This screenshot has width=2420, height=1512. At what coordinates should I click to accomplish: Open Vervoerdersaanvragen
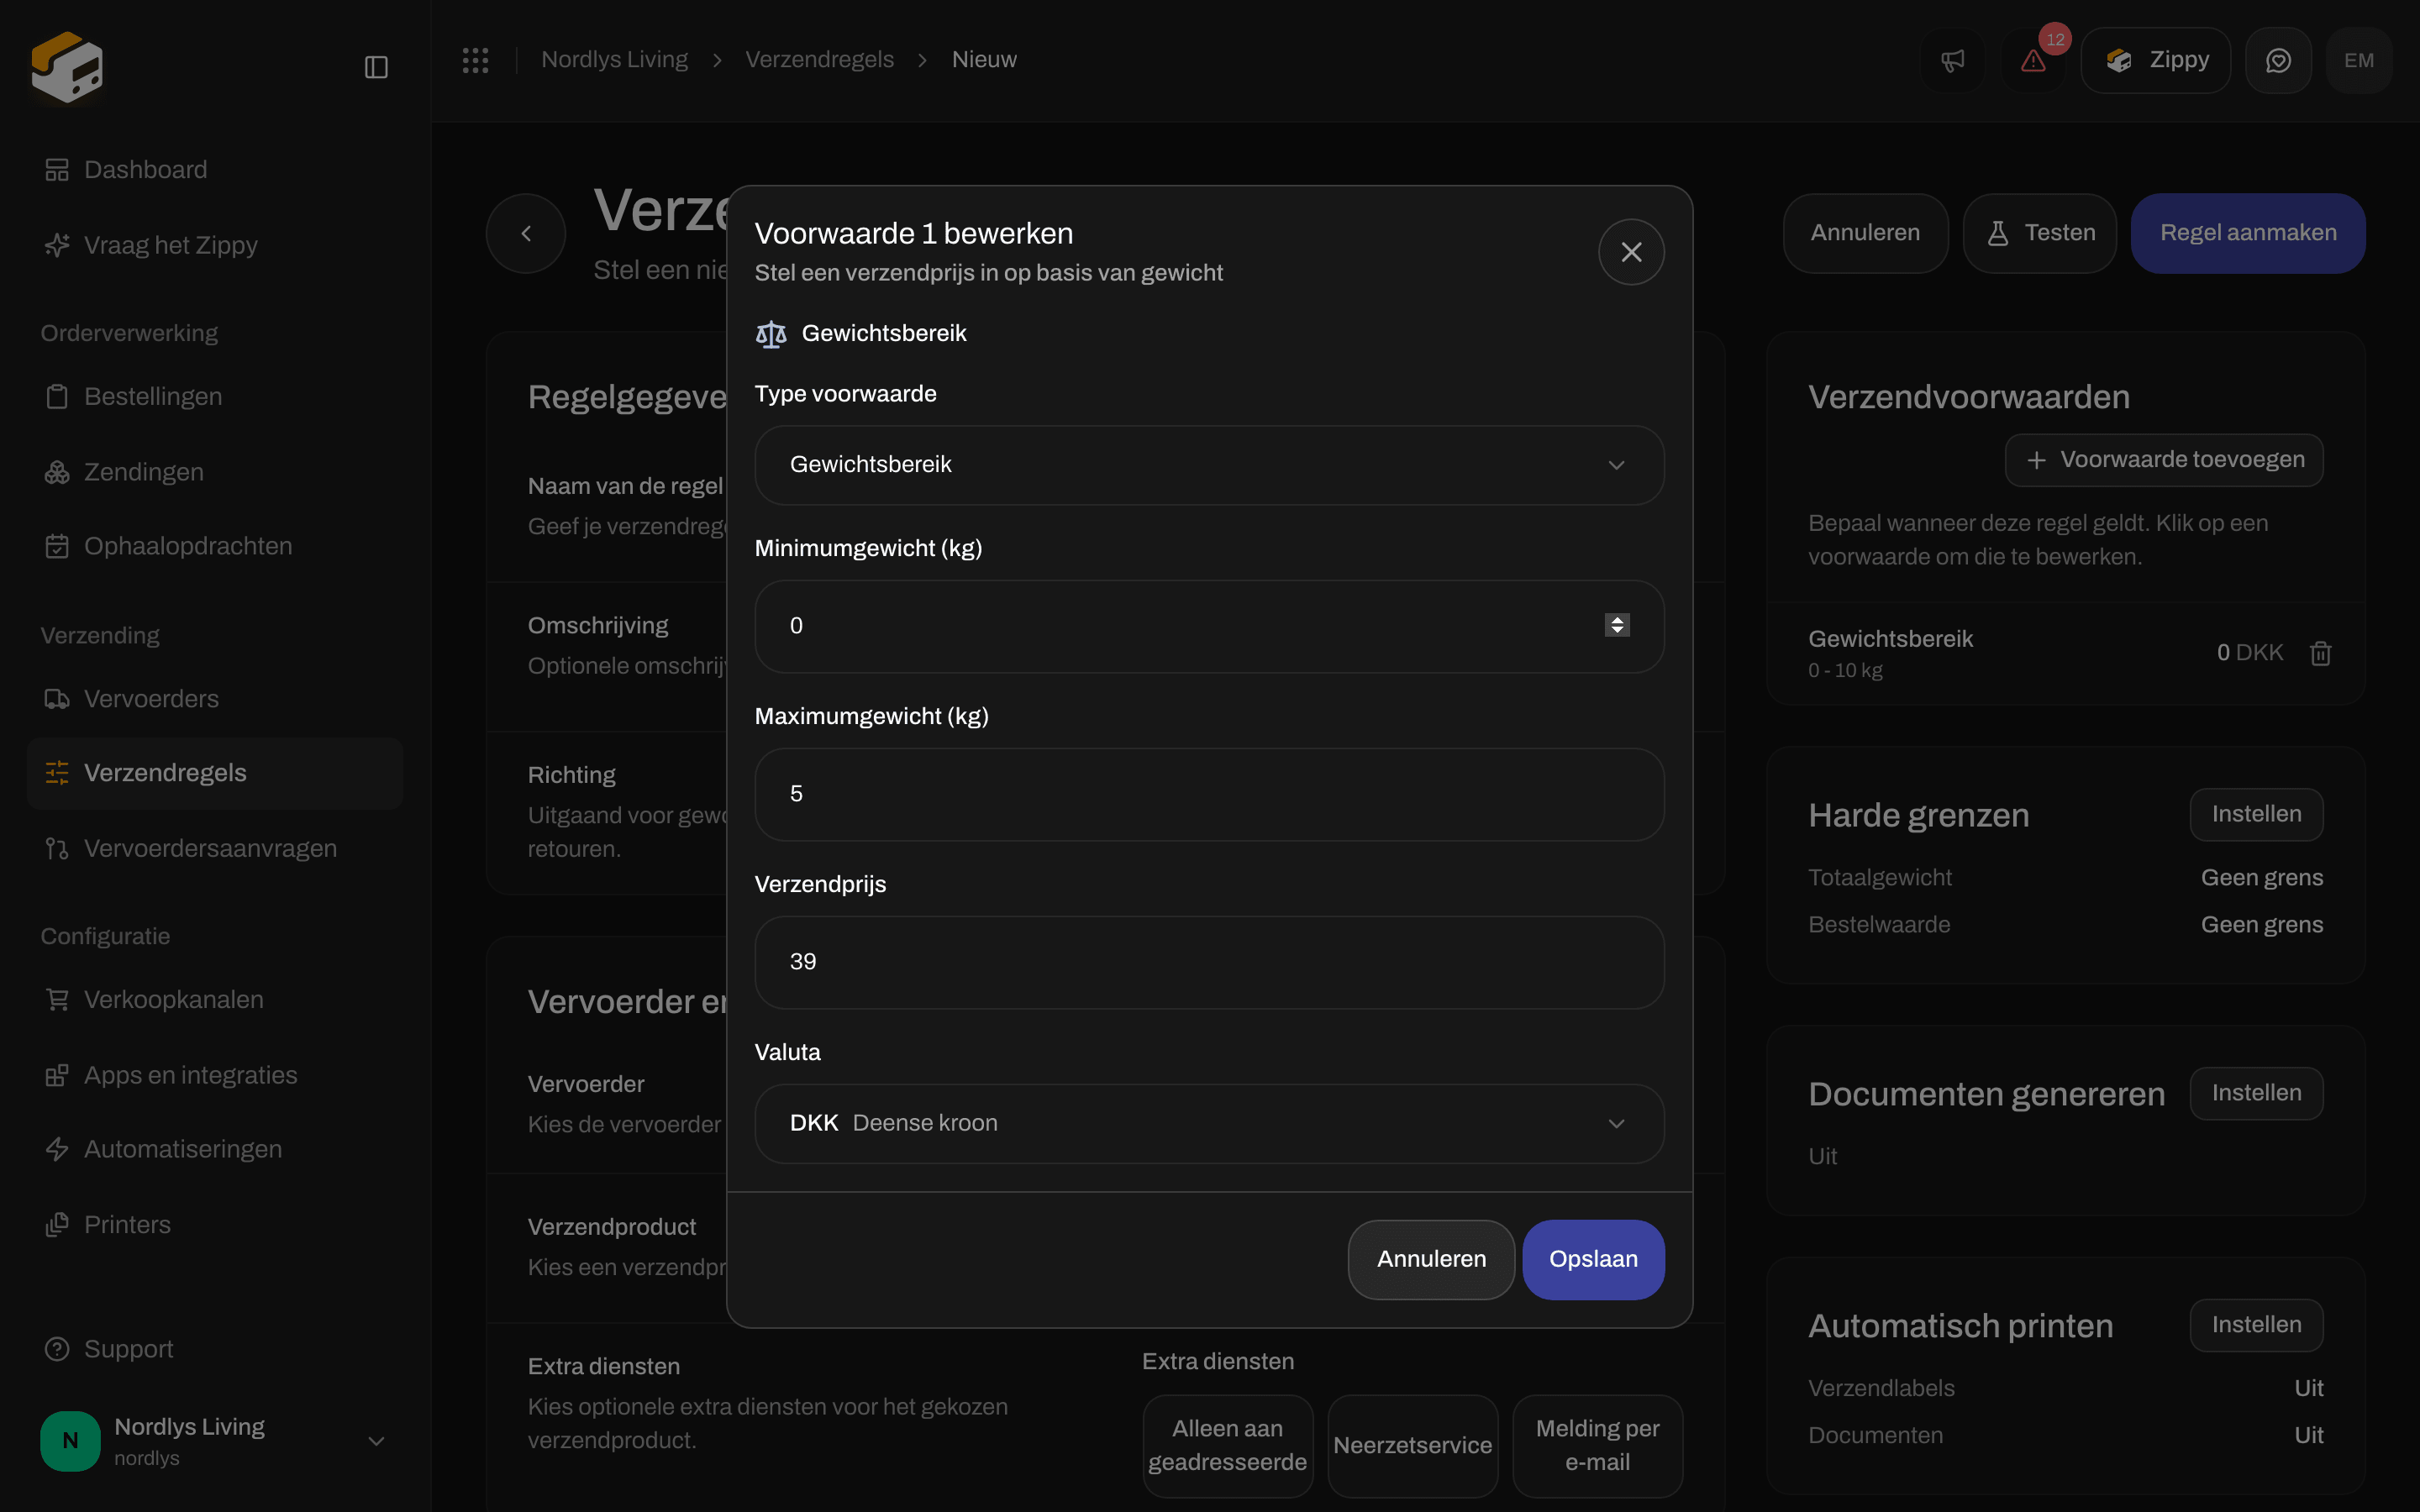215,849
